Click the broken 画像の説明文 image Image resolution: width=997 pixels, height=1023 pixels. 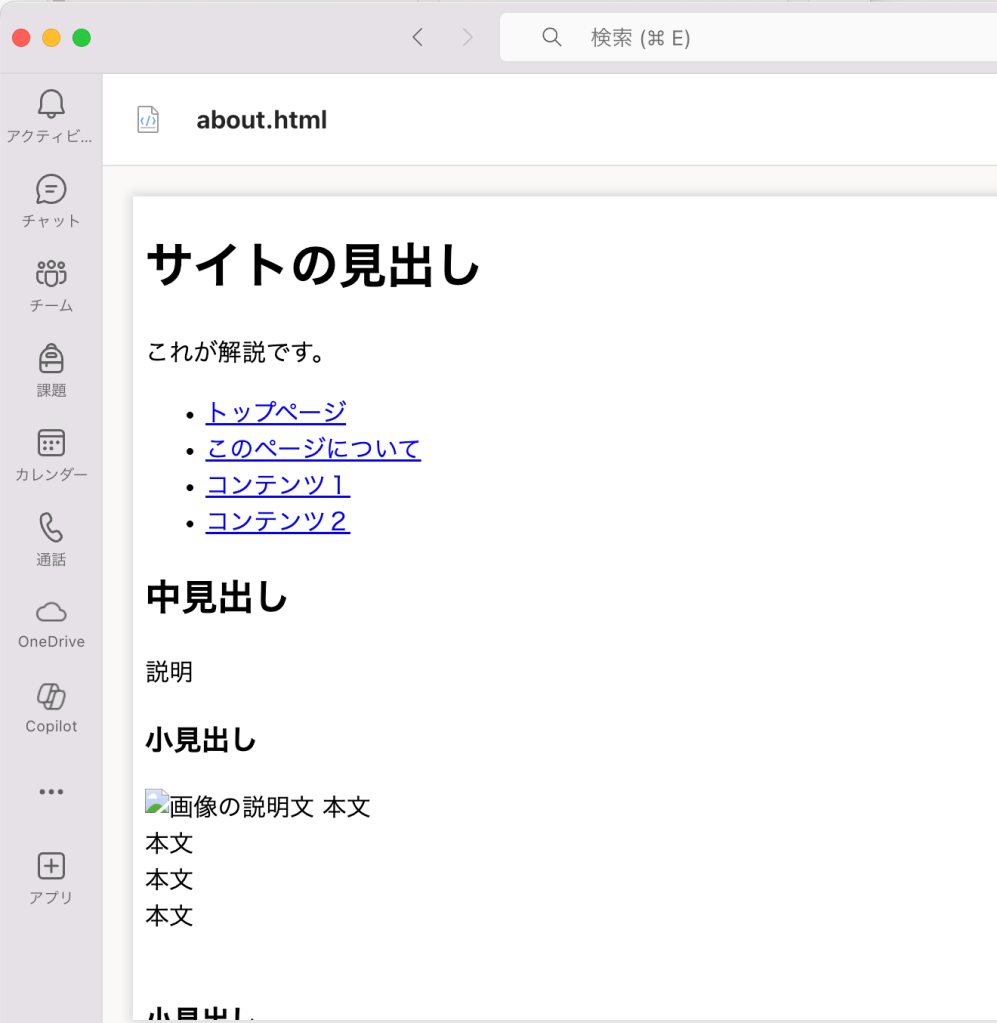point(157,801)
